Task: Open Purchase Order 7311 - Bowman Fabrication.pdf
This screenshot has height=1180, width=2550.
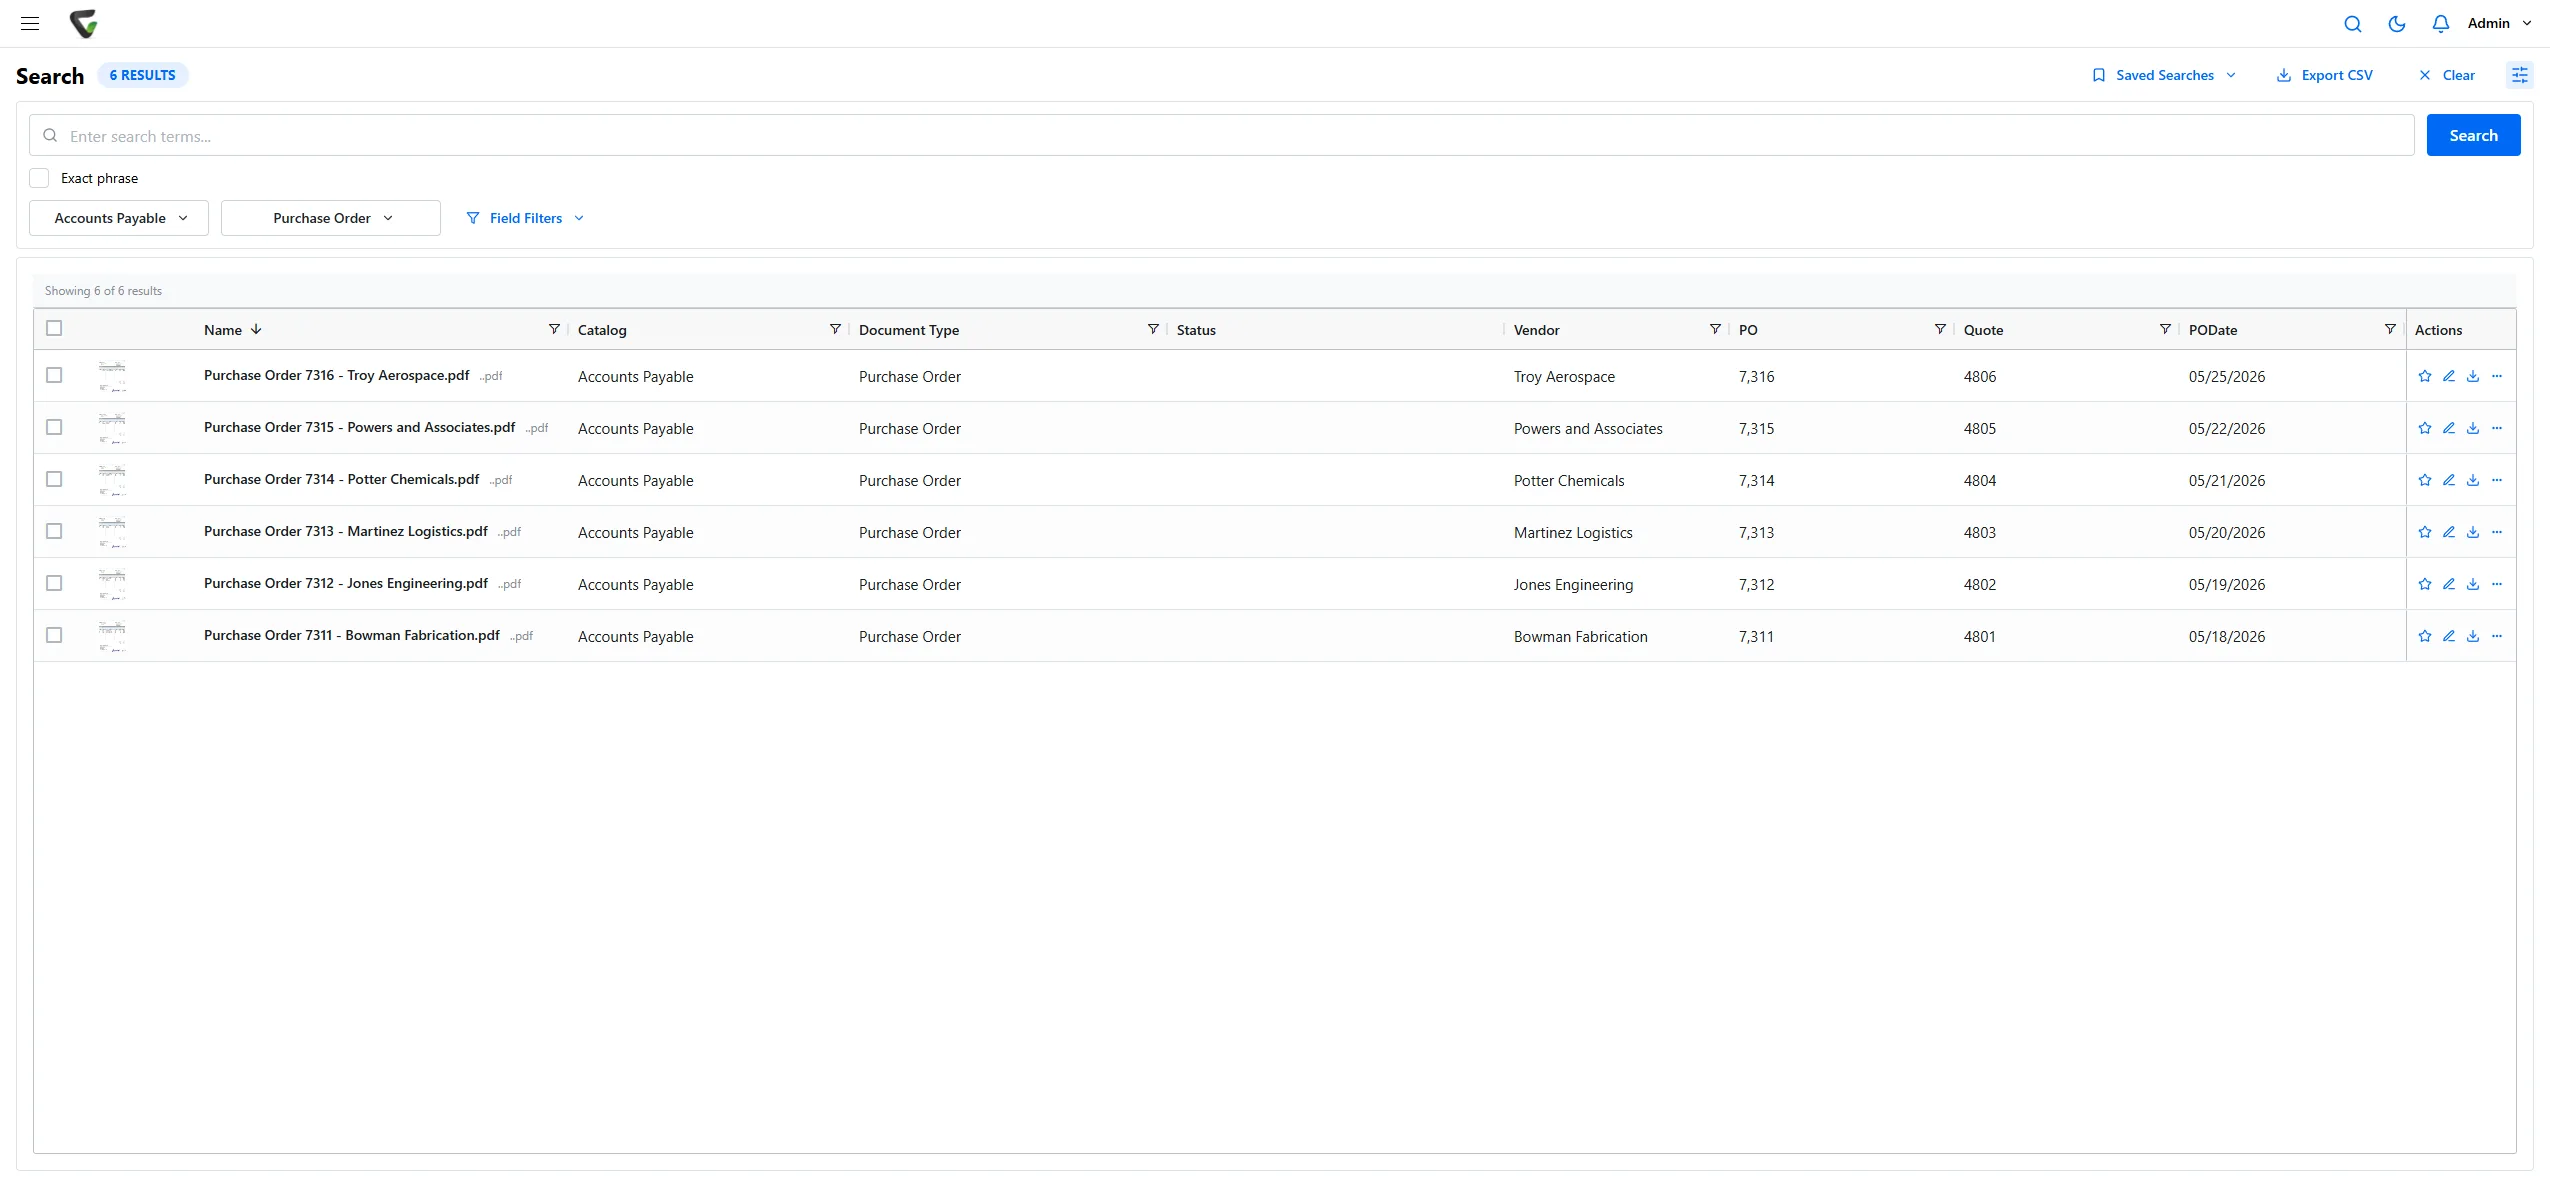Action: coord(351,635)
